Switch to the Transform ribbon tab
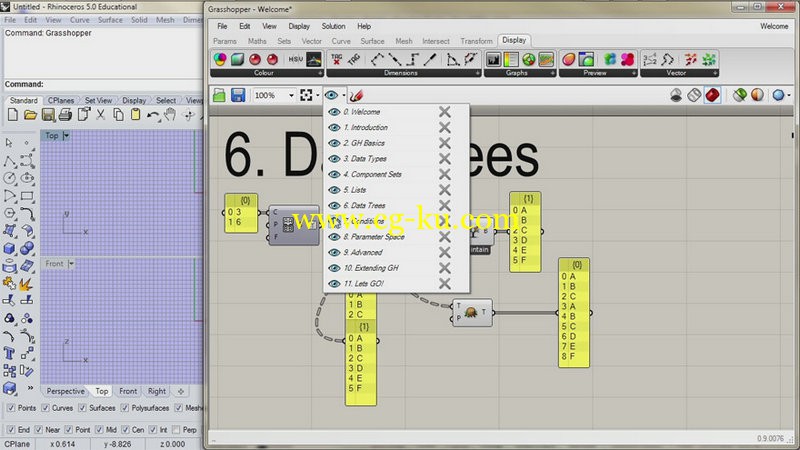 [x=476, y=41]
